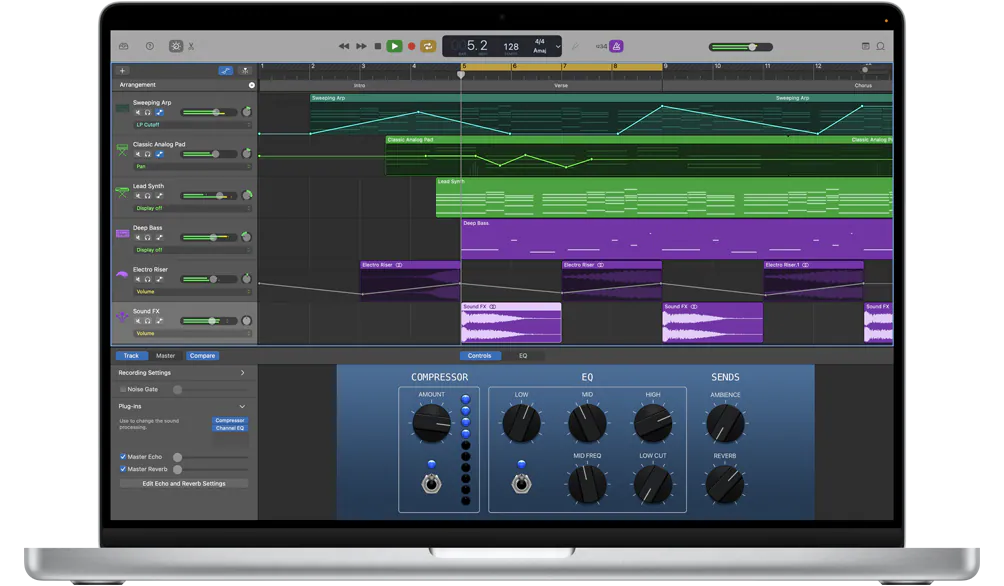Click the Arrangement add marker circle button
This screenshot has height=586, width=1004.
[252, 85]
